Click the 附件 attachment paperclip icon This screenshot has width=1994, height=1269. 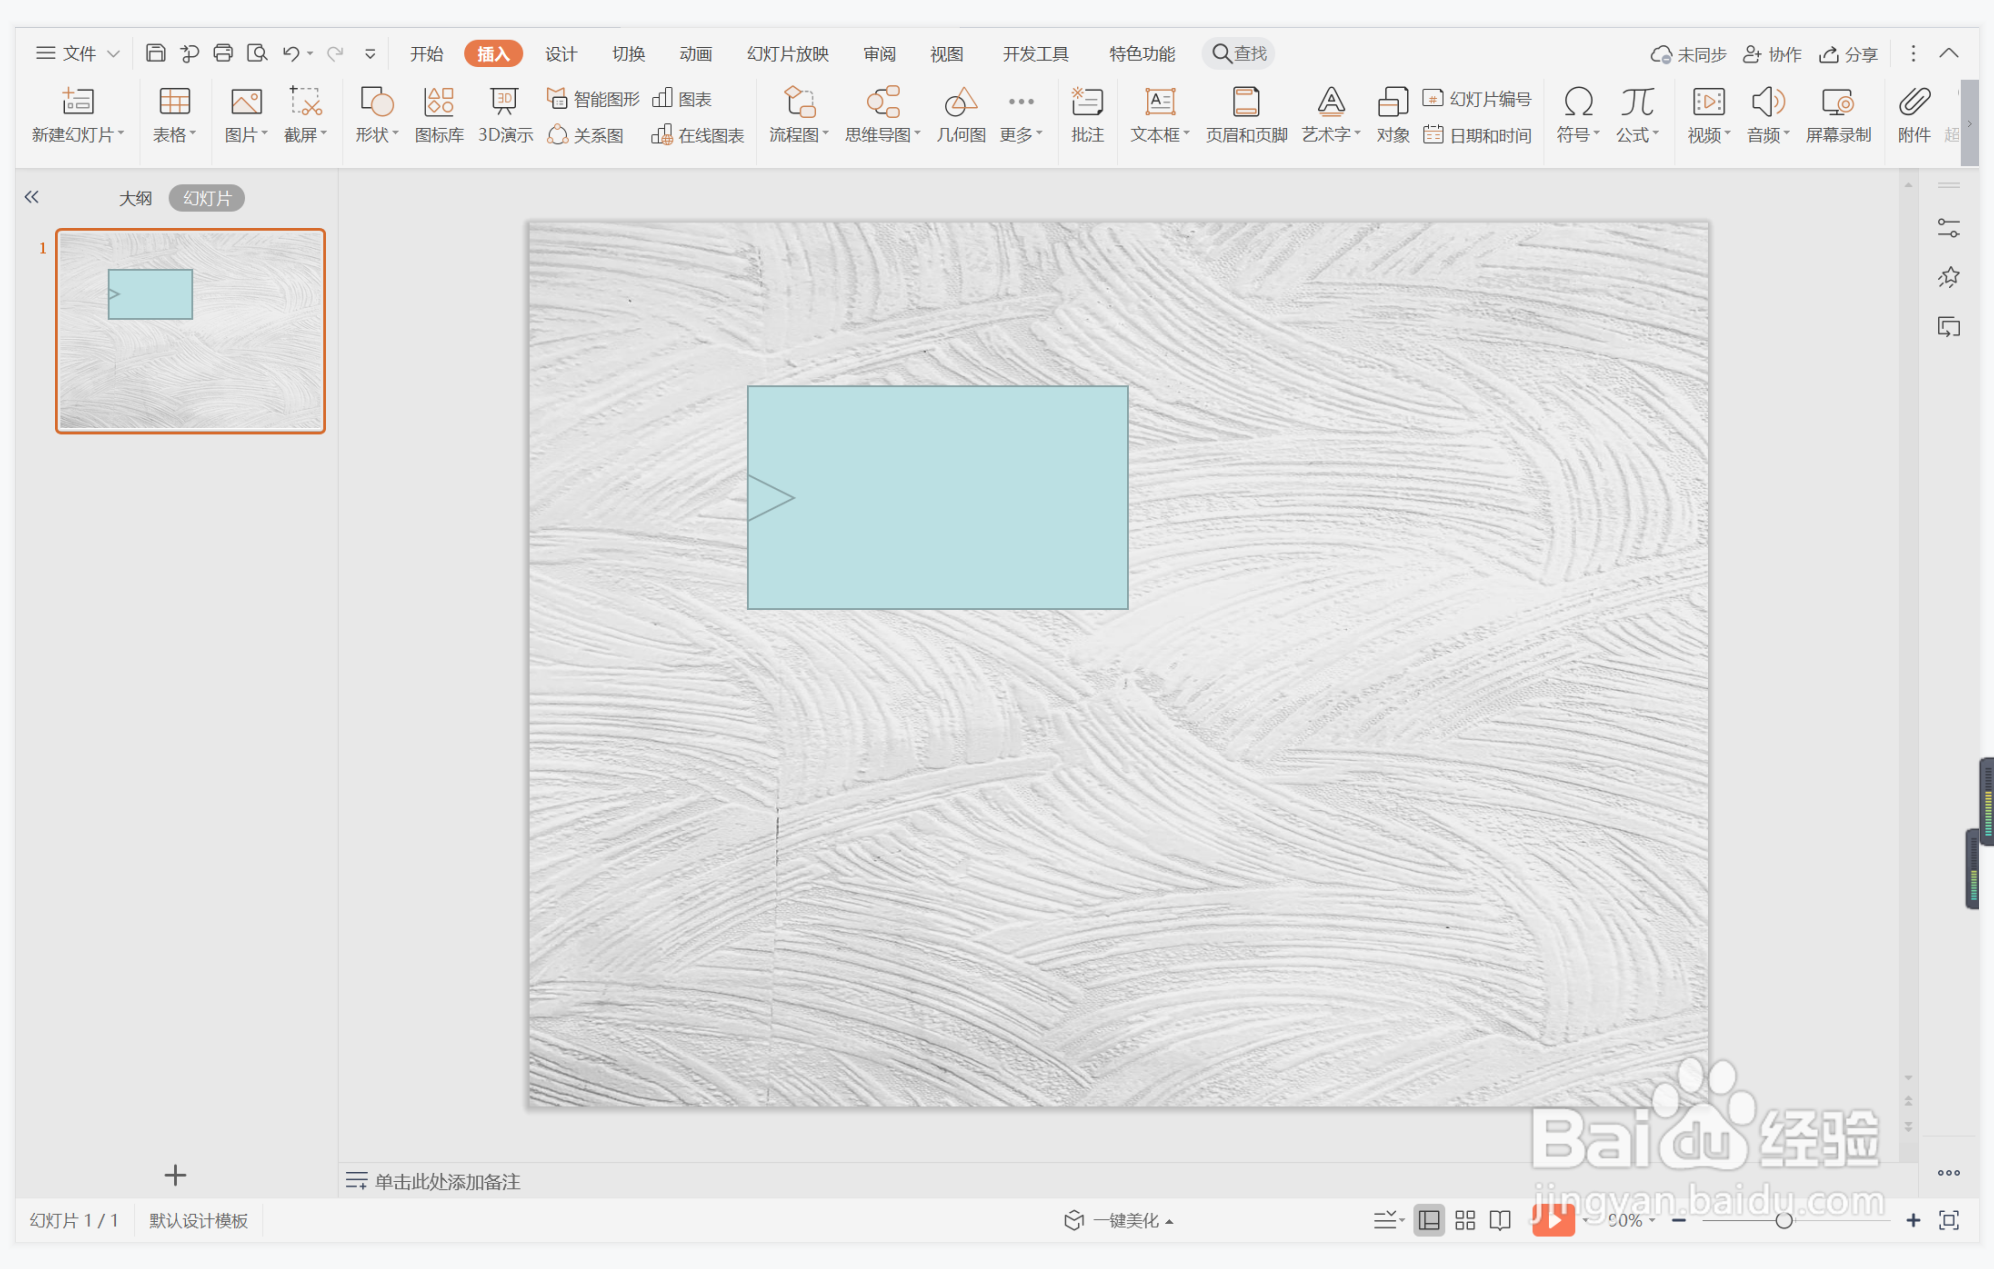[1913, 114]
